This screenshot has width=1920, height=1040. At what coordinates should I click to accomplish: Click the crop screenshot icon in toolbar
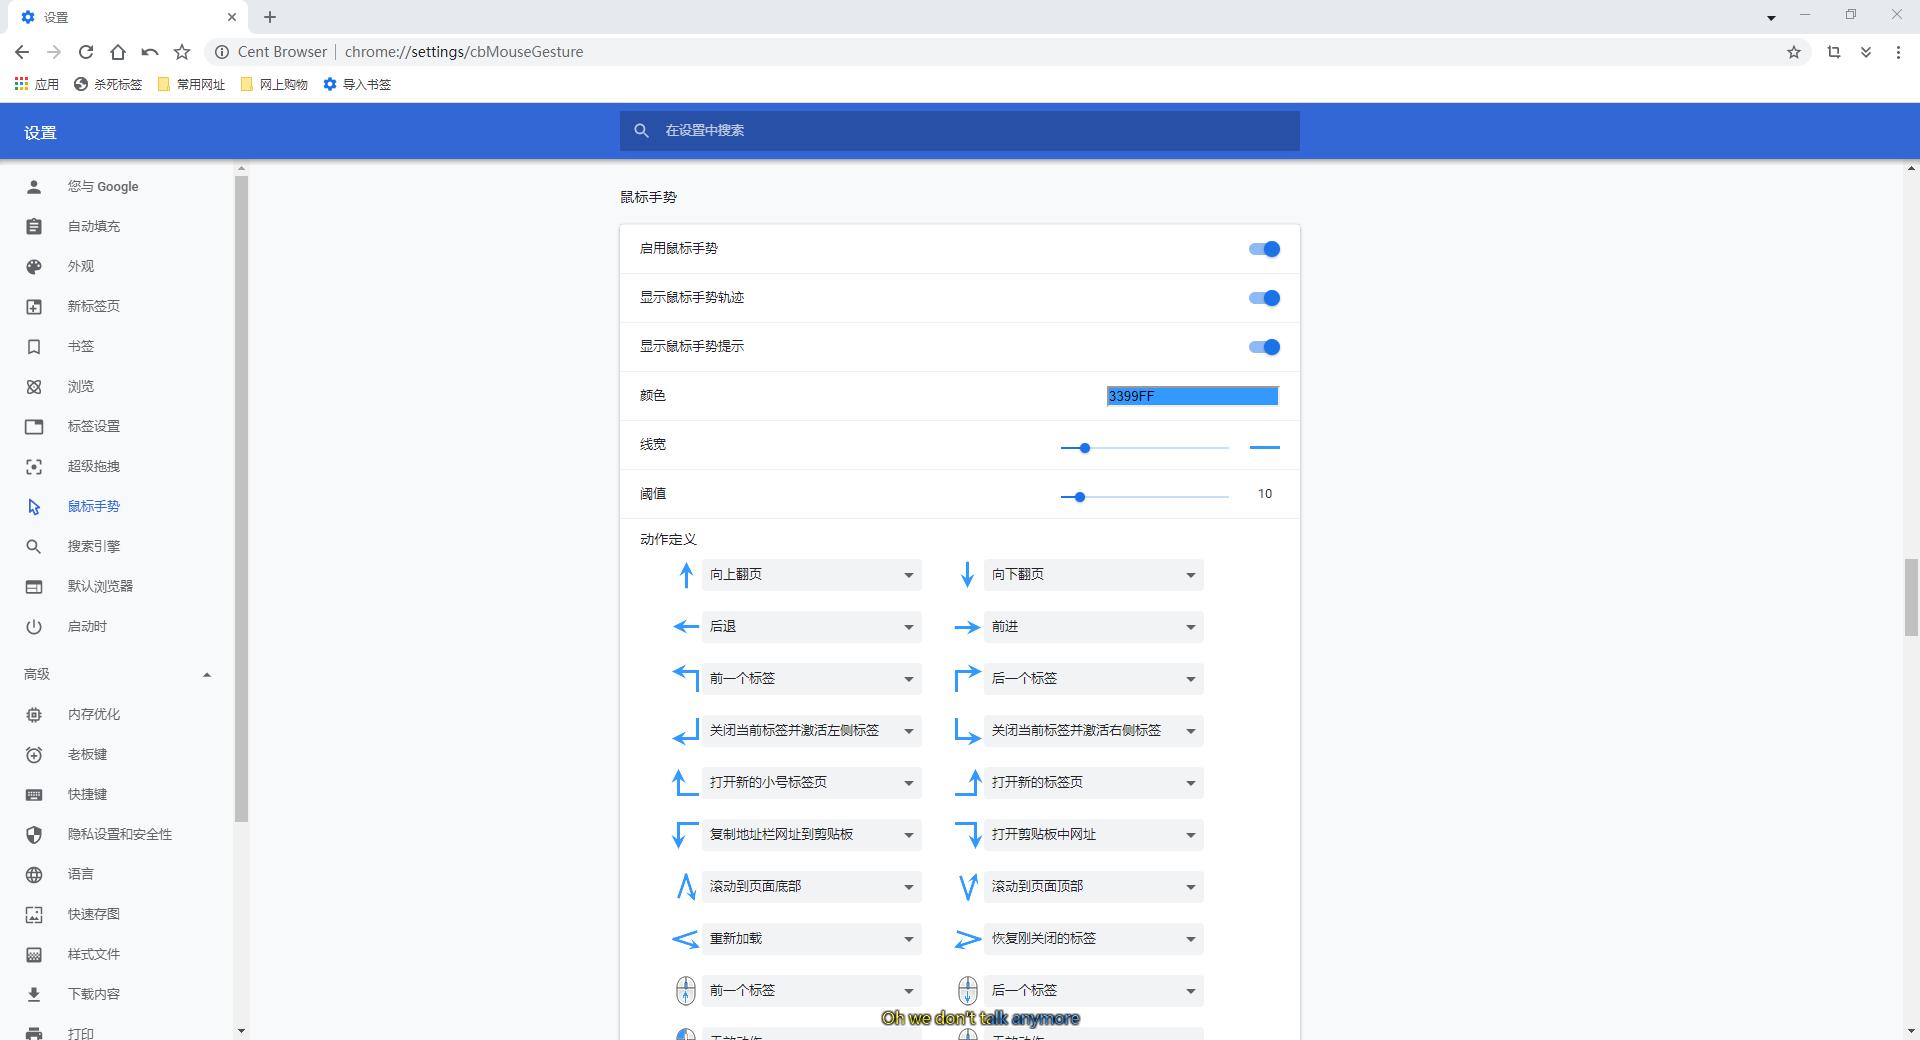point(1834,52)
